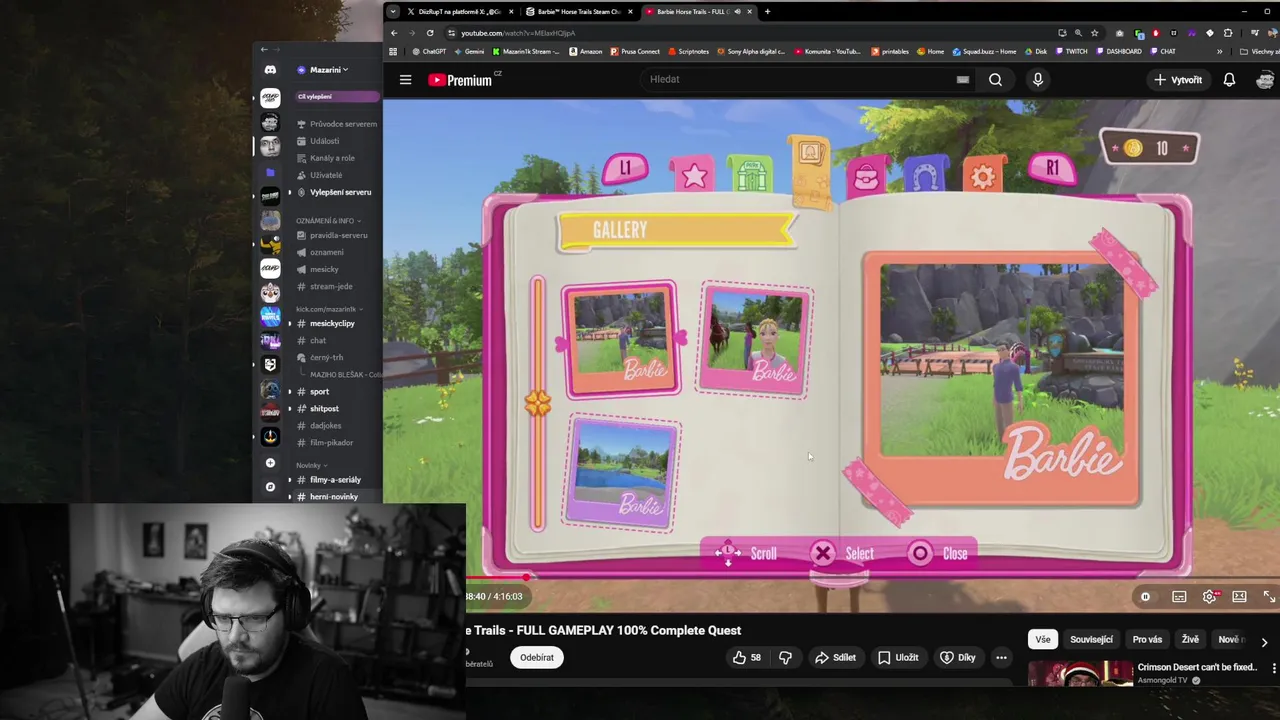This screenshot has width=1280, height=720.
Task: Show hidden bookmarks overflow chevron
Action: [x=1219, y=51]
